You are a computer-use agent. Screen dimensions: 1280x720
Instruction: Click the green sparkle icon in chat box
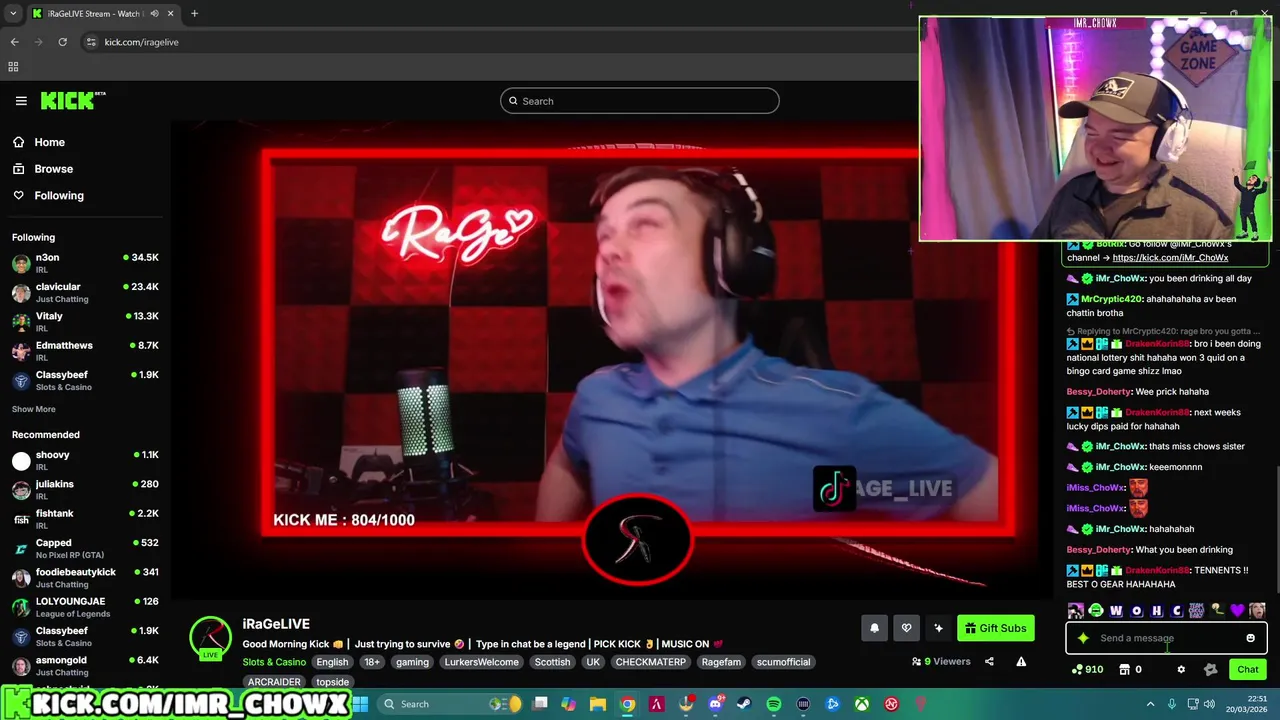pos(1083,638)
